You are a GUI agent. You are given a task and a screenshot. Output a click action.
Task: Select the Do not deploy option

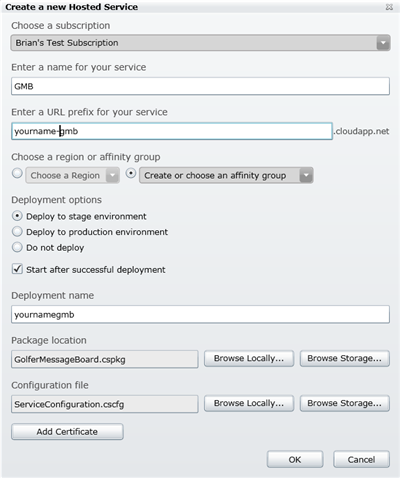17,247
